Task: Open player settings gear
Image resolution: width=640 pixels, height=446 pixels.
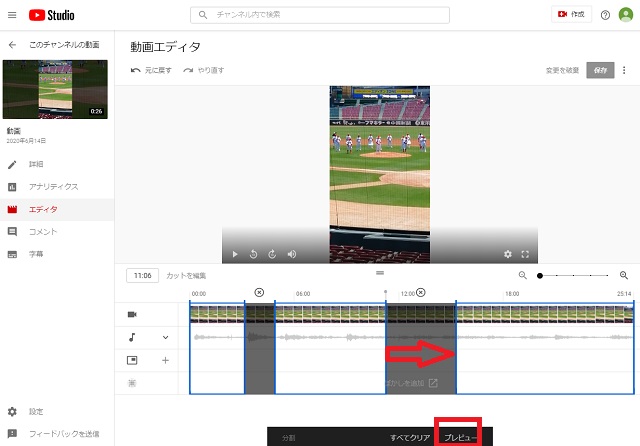Action: 507,254
